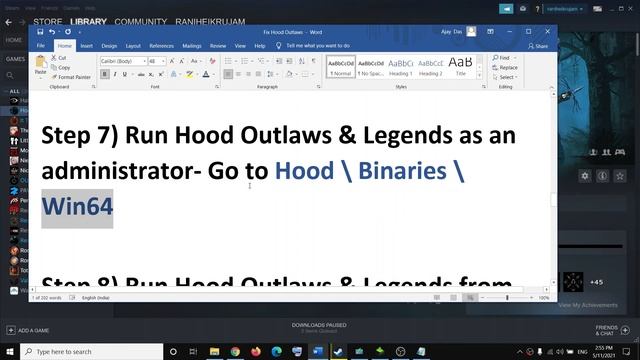Toggle Bold formatting
This screenshot has height=360, width=640.
[x=105, y=74]
